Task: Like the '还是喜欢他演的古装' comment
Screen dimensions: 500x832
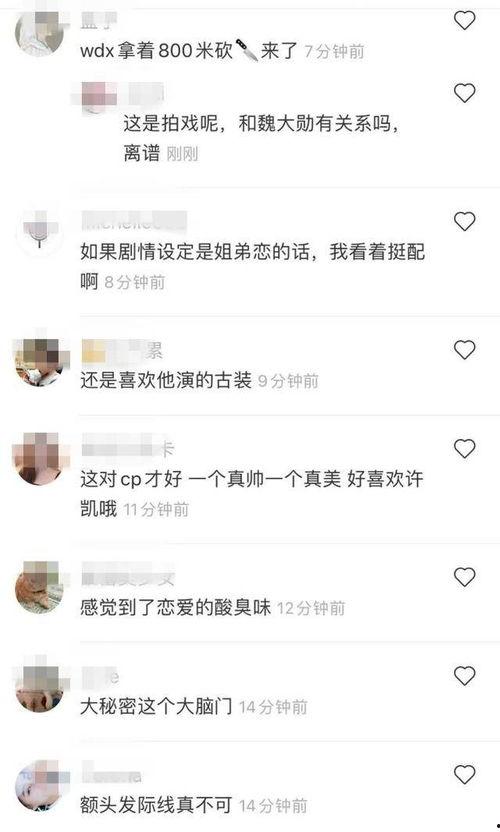Action: click(x=464, y=350)
